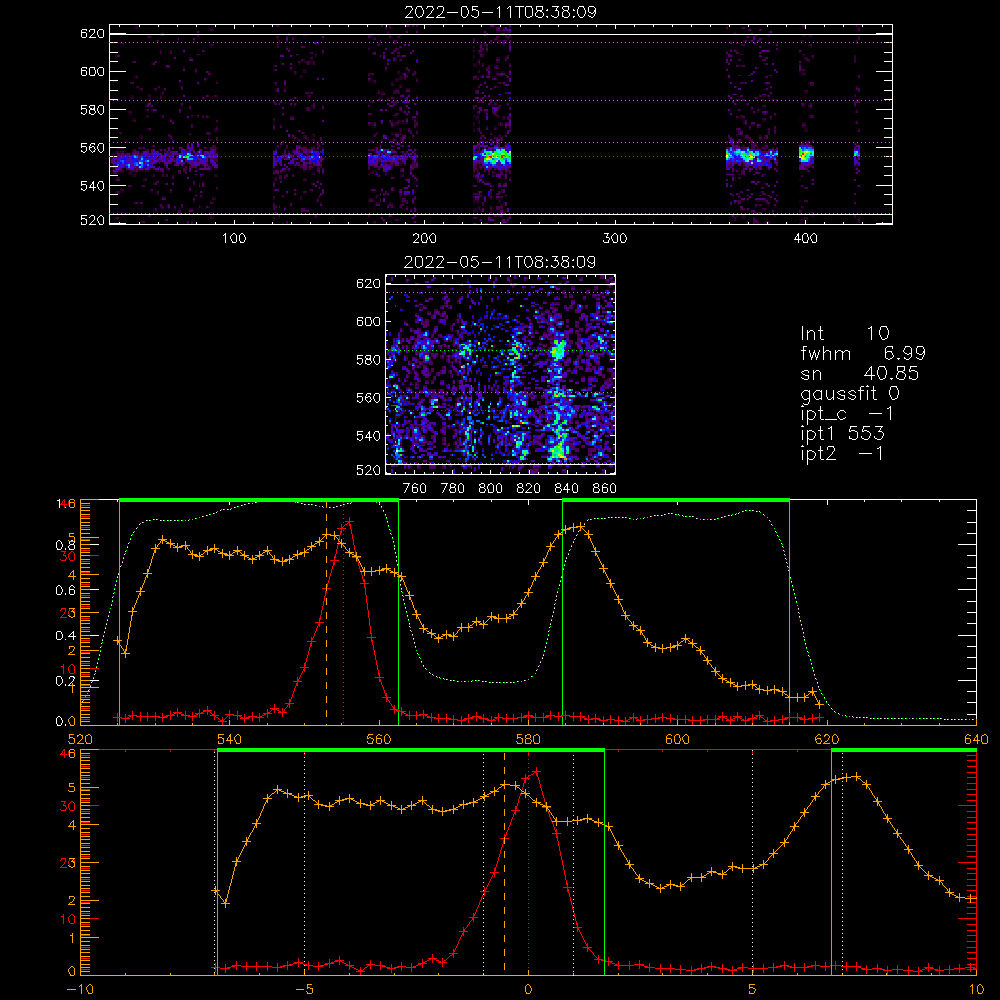Click the red peak apex in the bottom profile plot
This screenshot has height=1000, width=1000.
pos(536,771)
